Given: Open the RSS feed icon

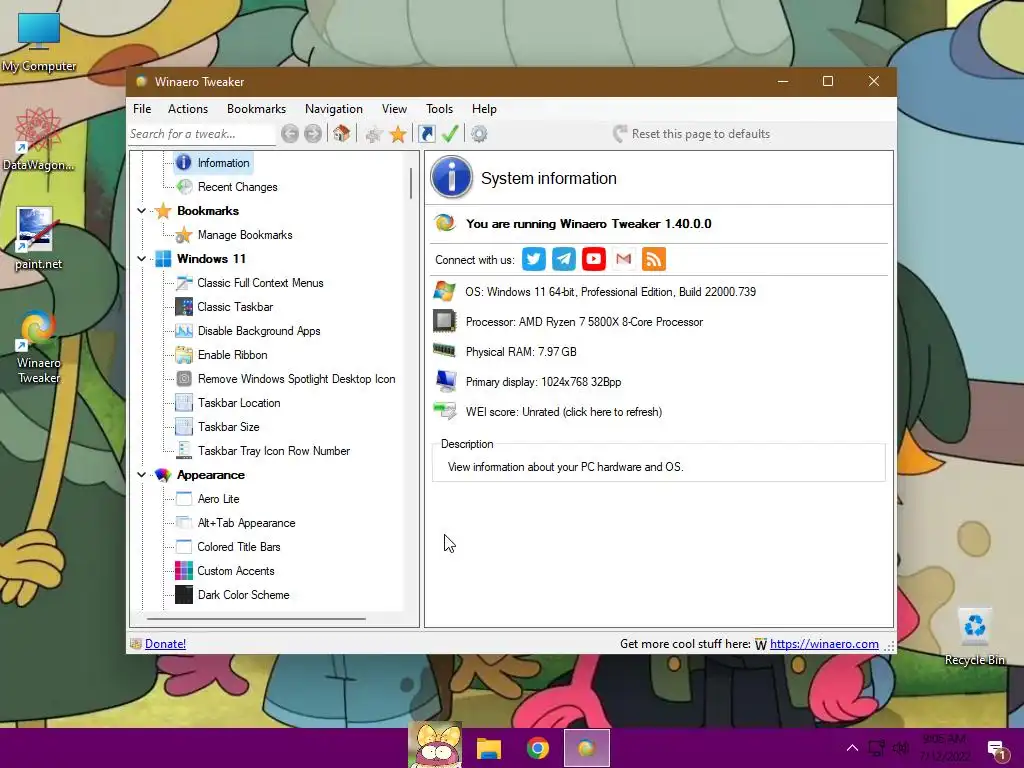Looking at the screenshot, I should (x=654, y=259).
